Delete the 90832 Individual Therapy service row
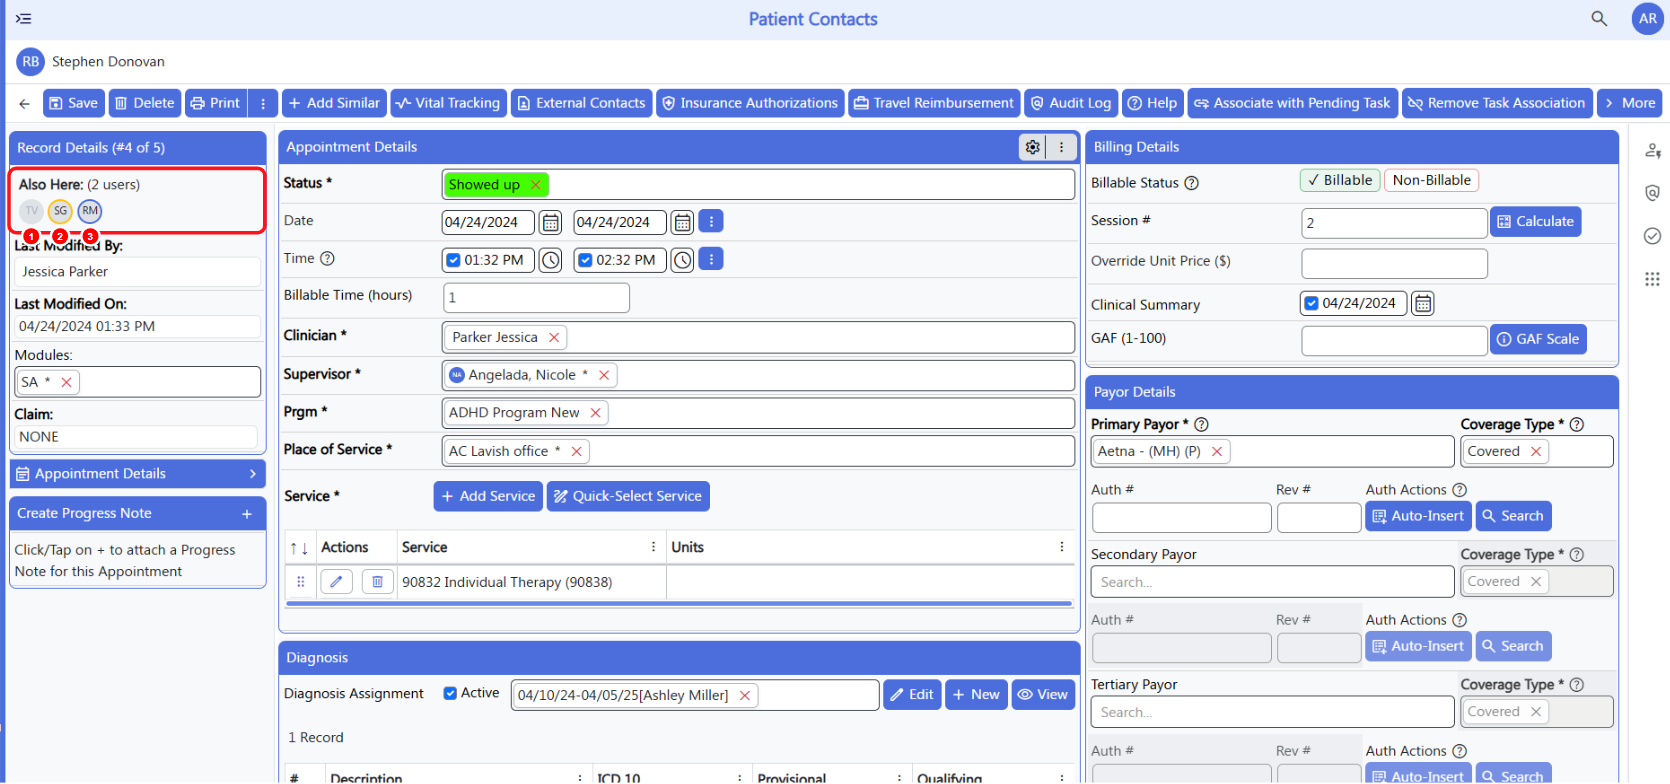The image size is (1670, 784). pyautogui.click(x=377, y=582)
